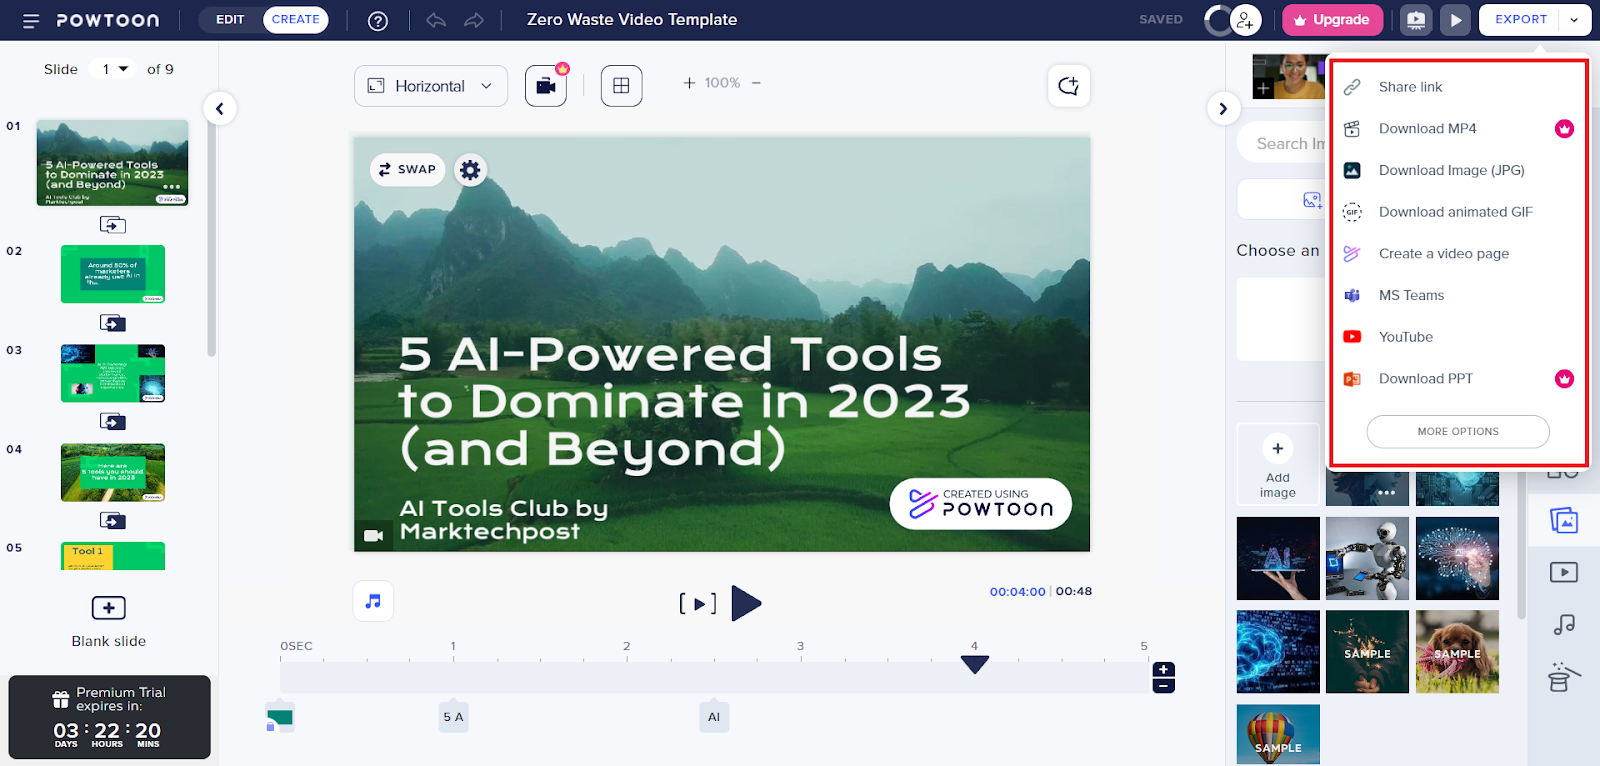Switch to CREATE mode
Viewport: 1600px width, 766px height.
(x=295, y=20)
